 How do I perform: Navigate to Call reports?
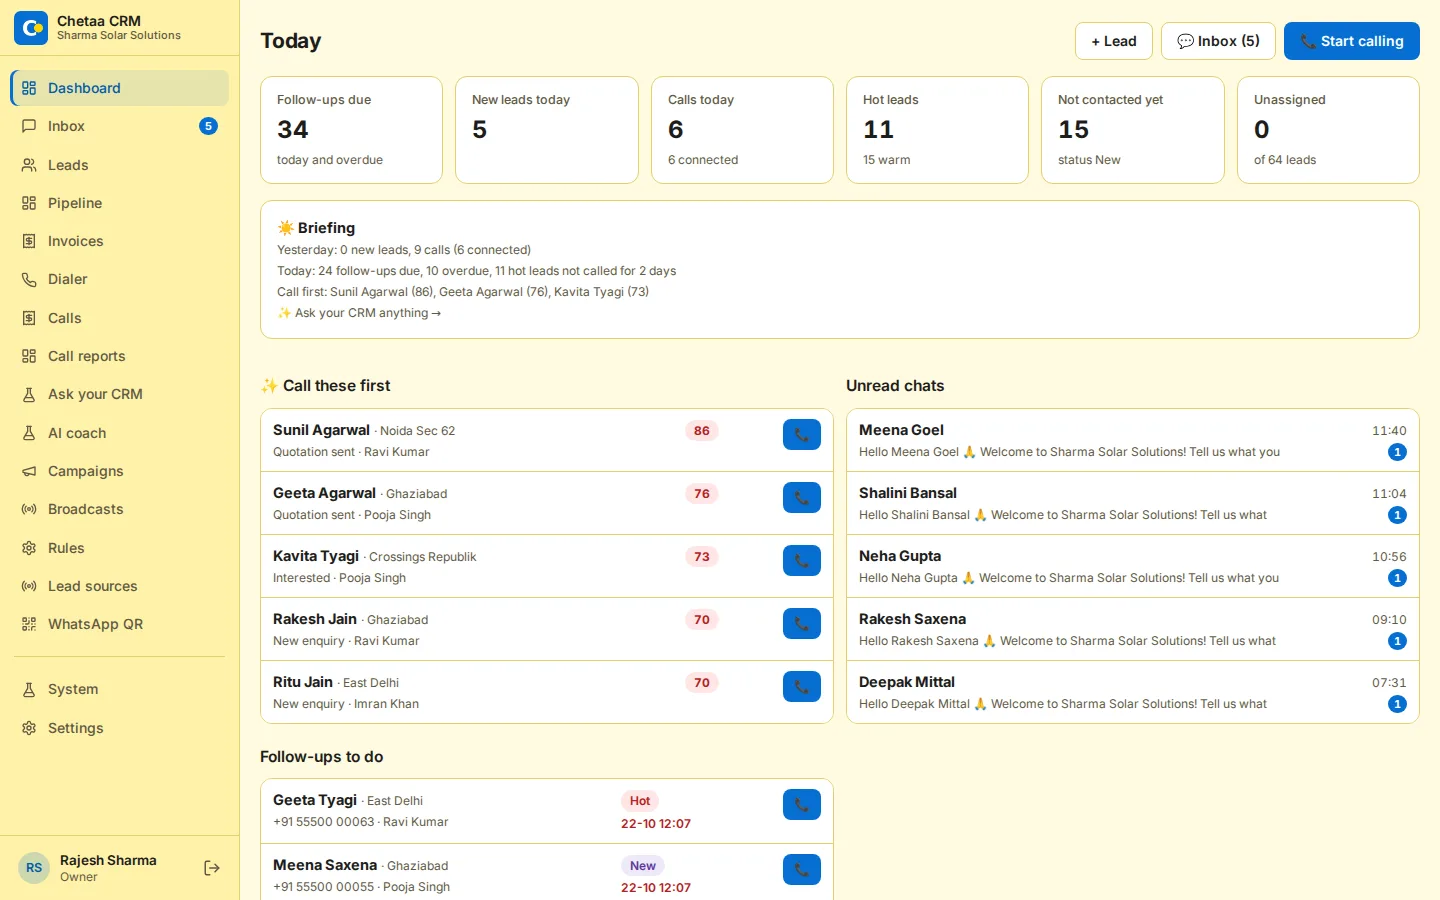[120, 356]
